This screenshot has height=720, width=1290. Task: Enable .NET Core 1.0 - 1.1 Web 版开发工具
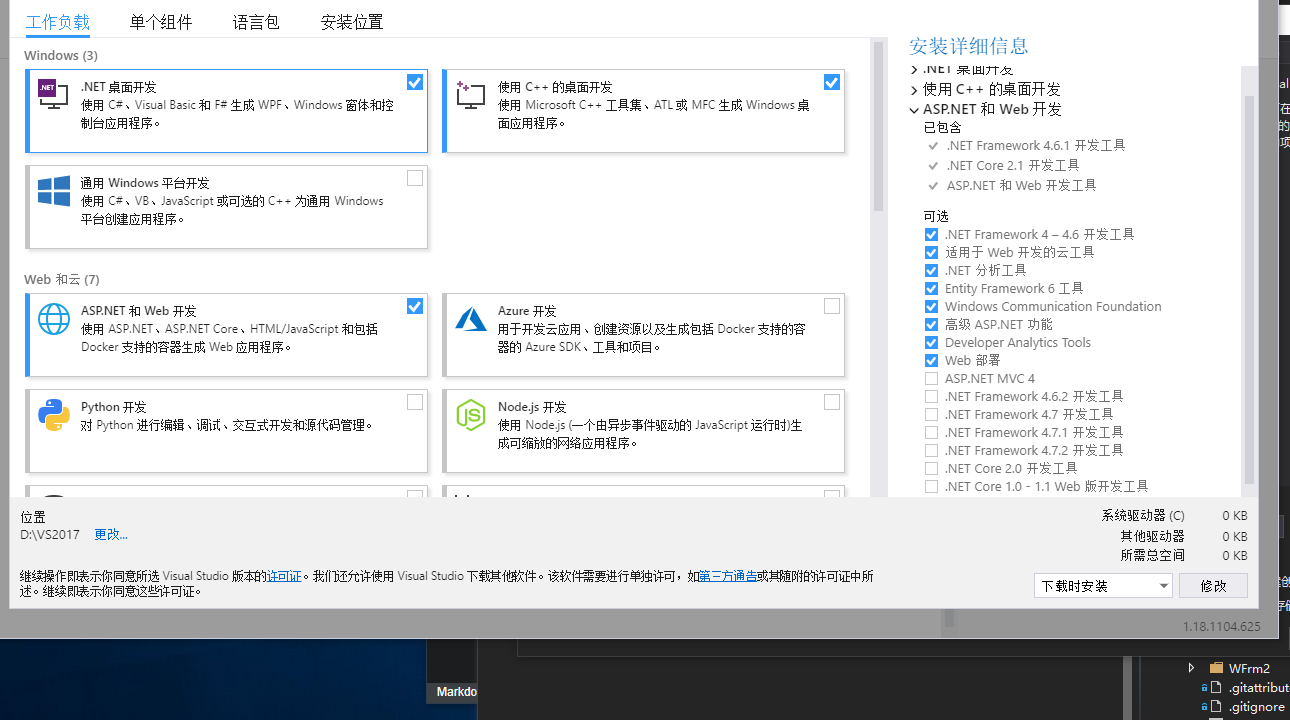(931, 487)
